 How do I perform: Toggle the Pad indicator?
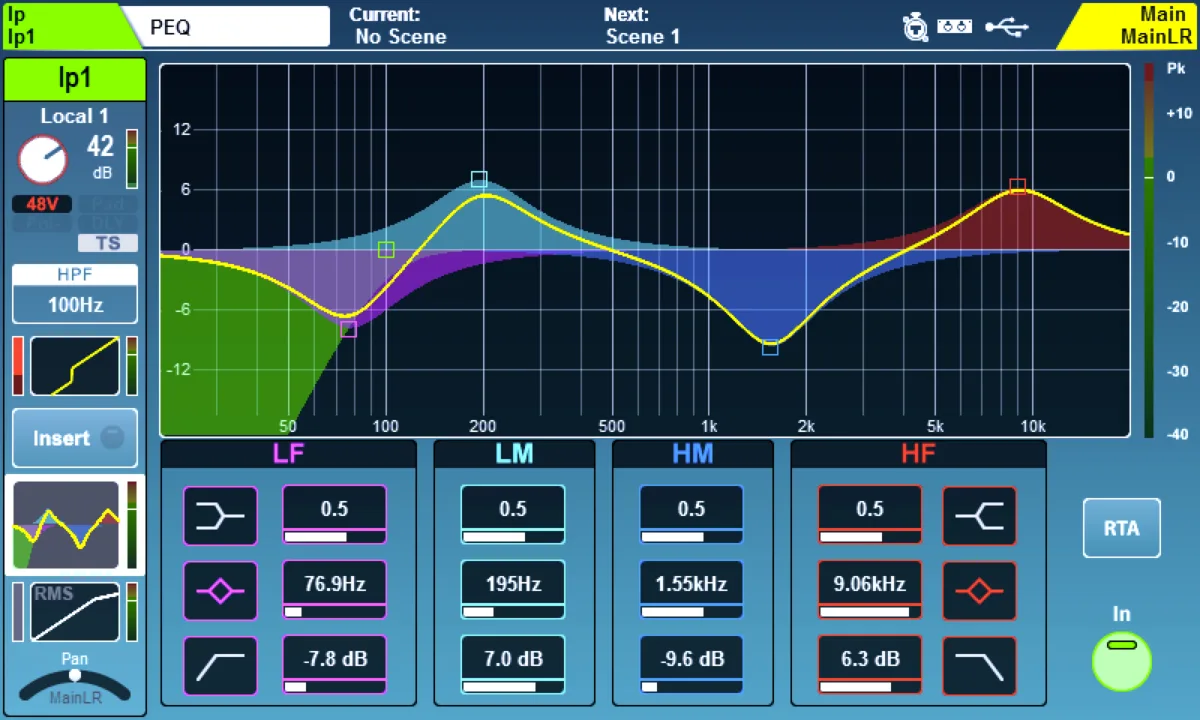coord(108,204)
